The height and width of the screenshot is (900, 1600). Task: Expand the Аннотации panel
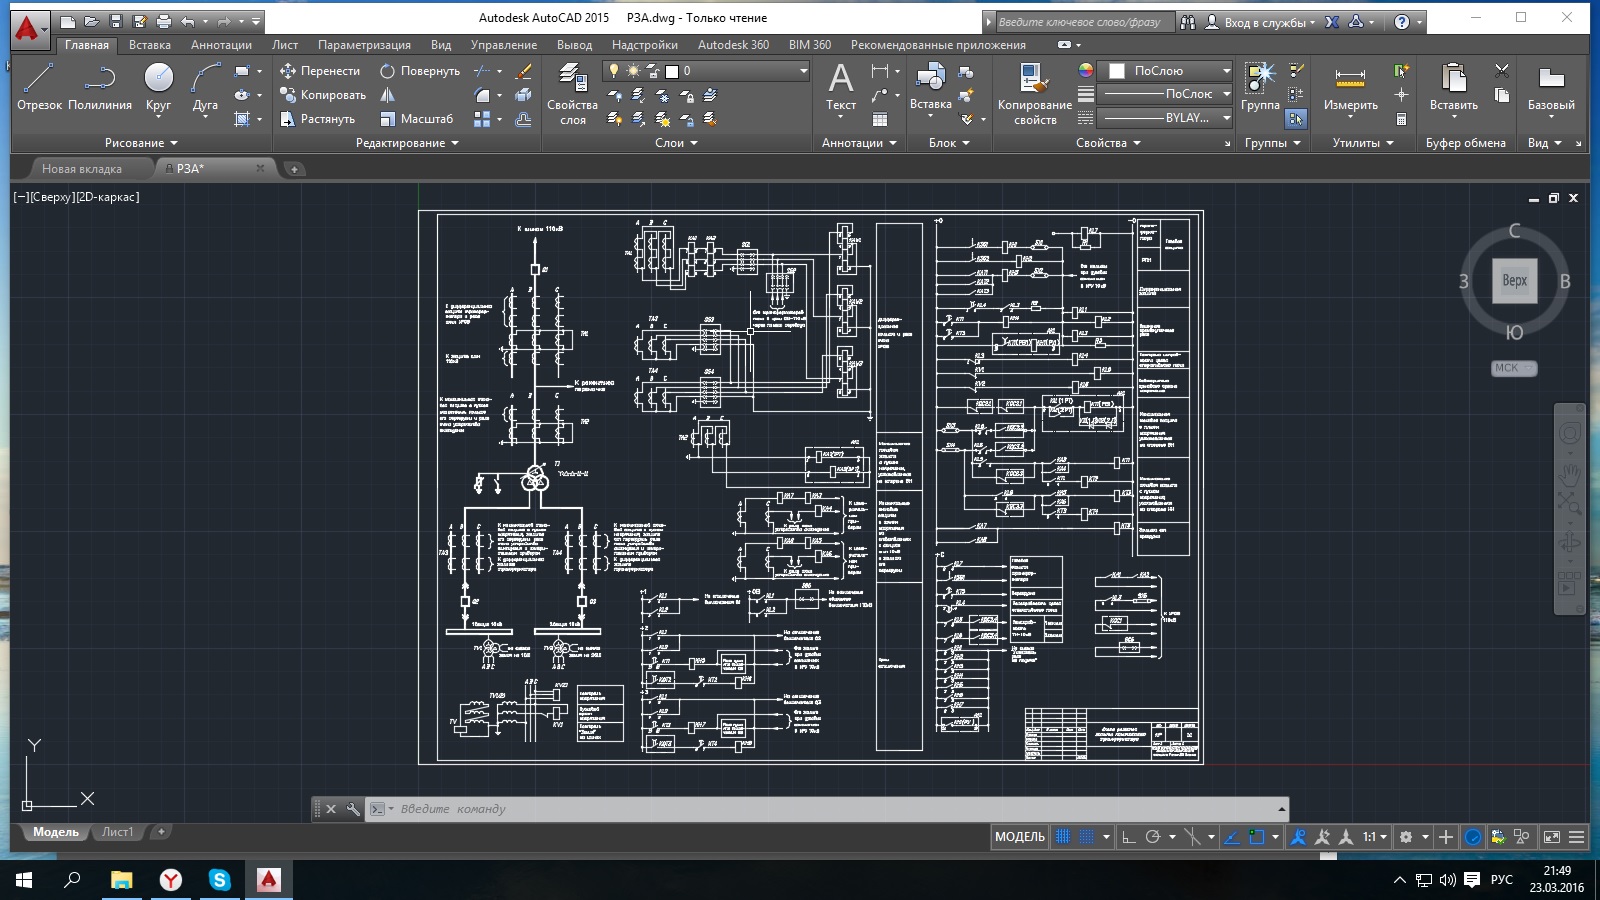tap(859, 143)
